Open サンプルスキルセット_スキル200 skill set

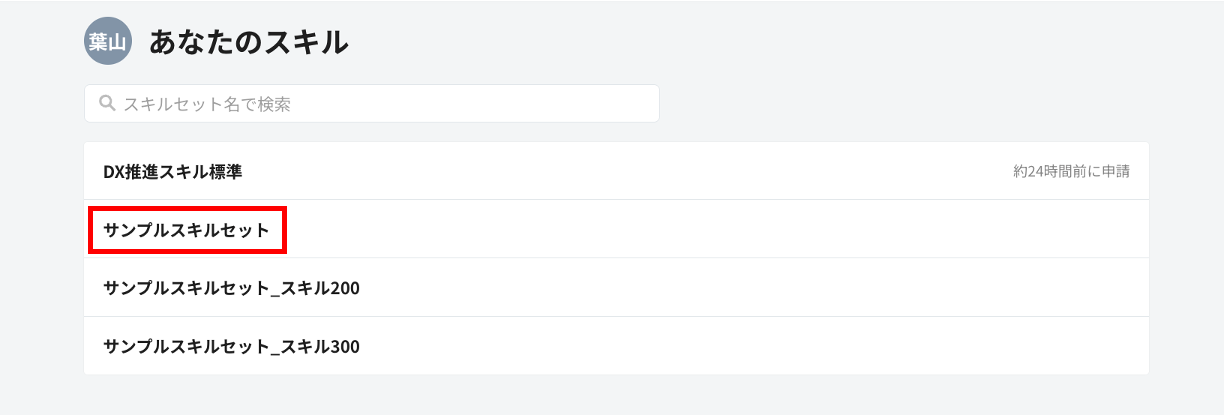231,288
